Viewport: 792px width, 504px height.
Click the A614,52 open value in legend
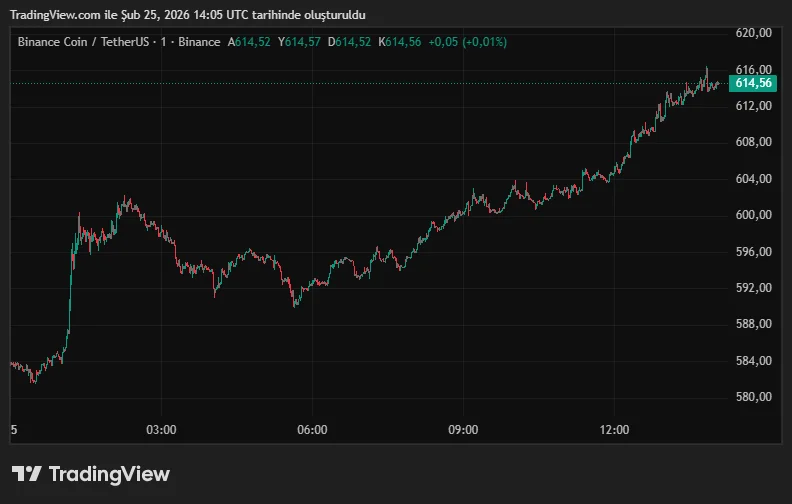coord(250,42)
